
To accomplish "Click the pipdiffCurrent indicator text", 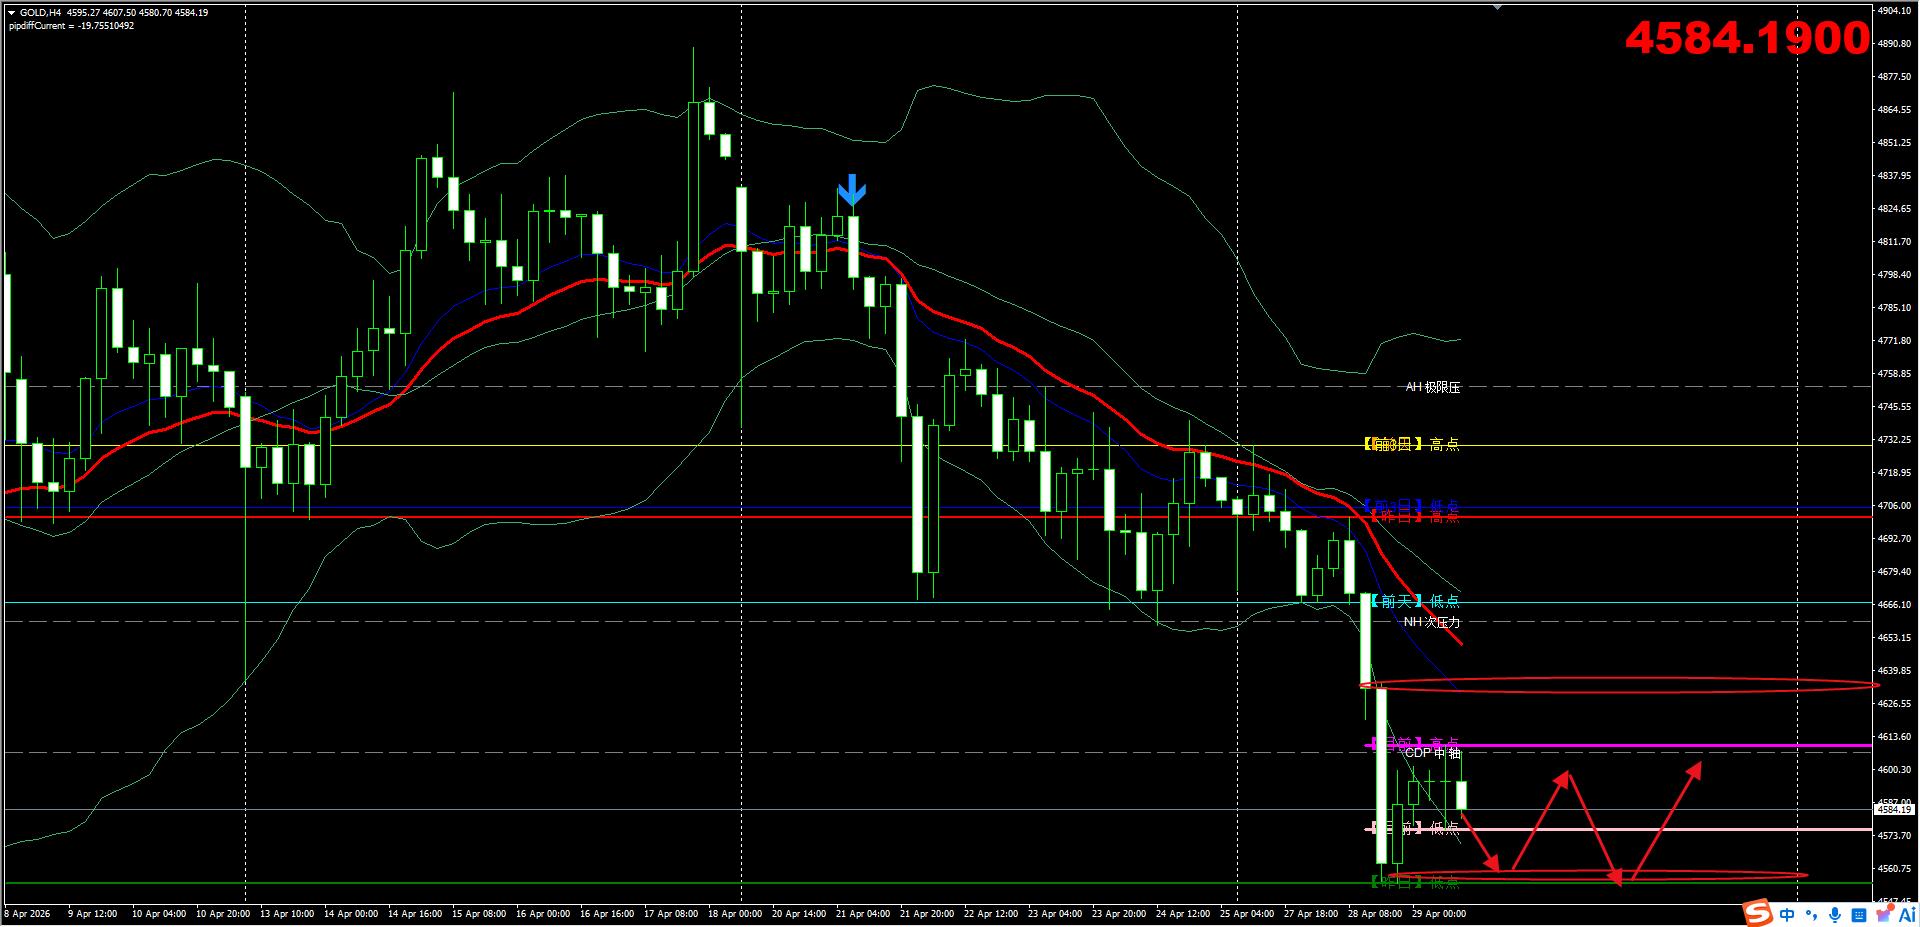I will click(71, 26).
